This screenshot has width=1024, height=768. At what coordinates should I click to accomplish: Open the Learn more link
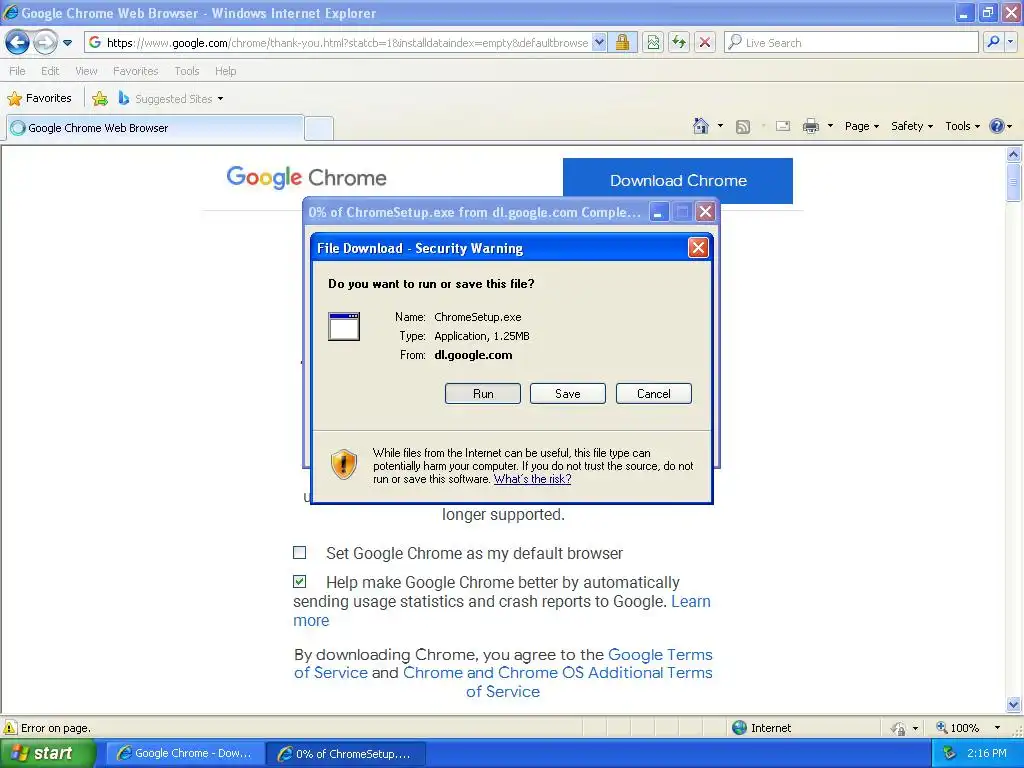502,611
